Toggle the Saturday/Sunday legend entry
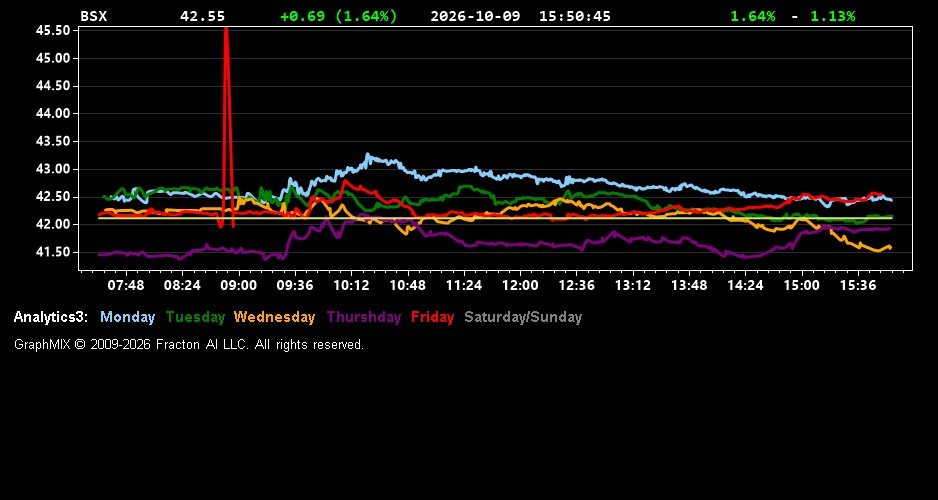The height and width of the screenshot is (500, 938). tap(523, 317)
